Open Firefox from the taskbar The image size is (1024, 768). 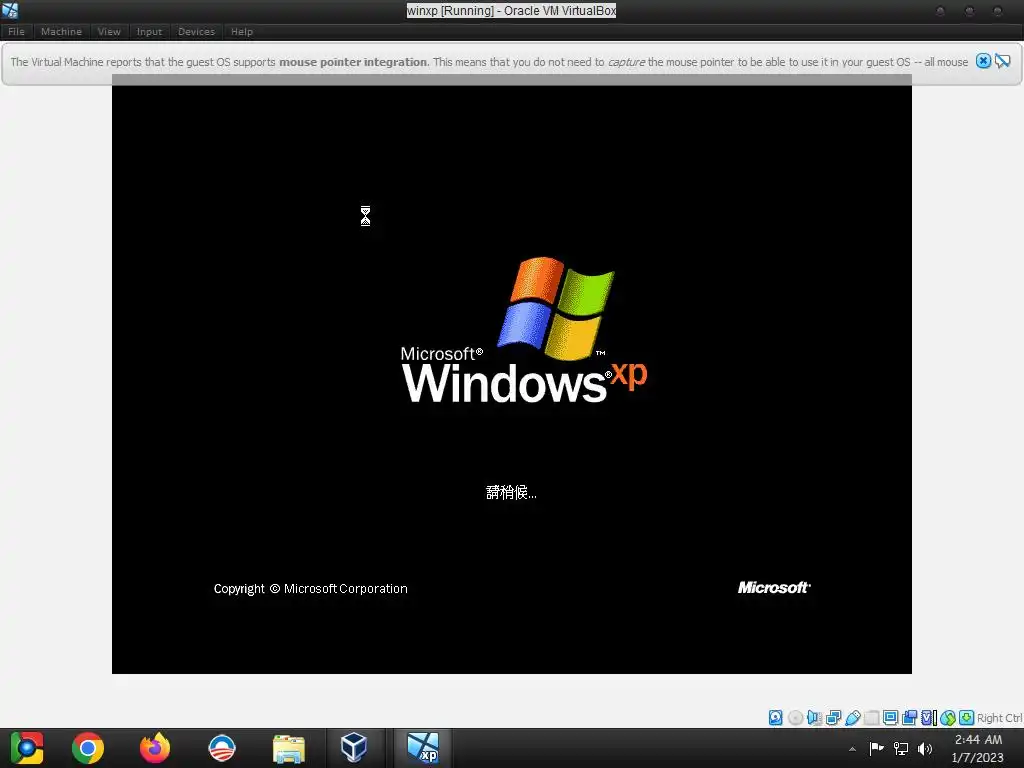pos(155,748)
